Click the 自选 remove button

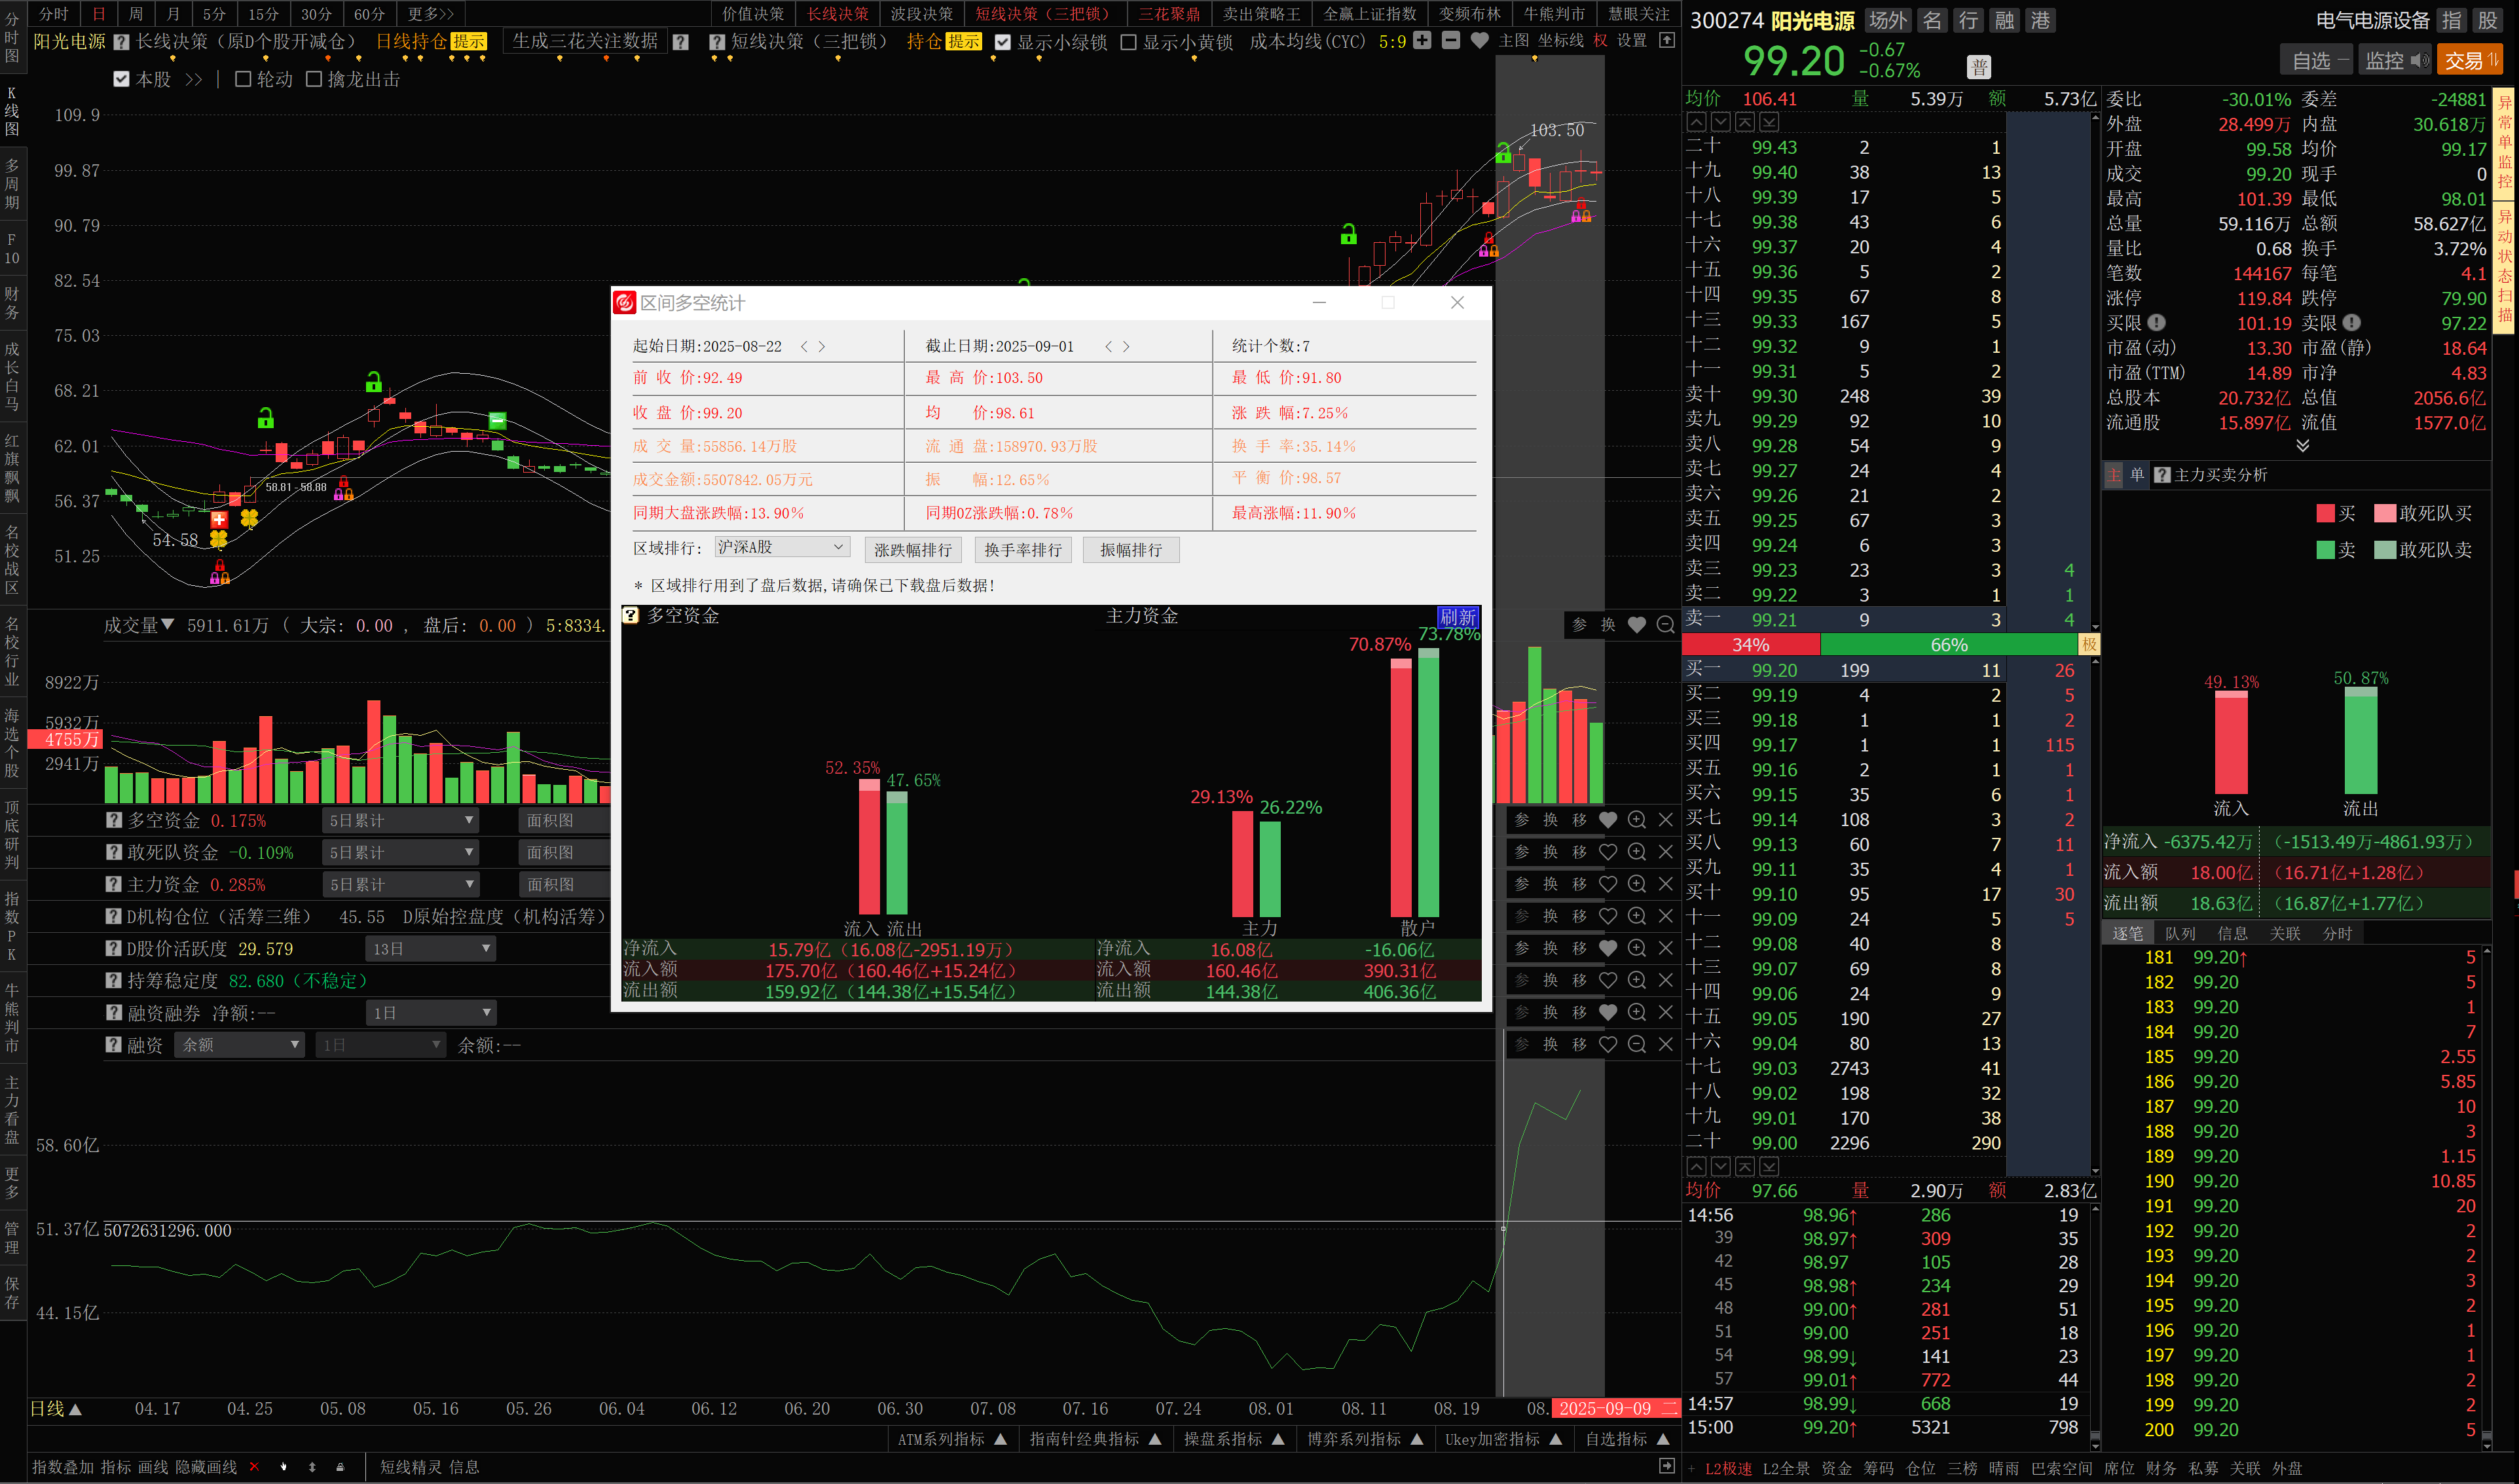2316,61
